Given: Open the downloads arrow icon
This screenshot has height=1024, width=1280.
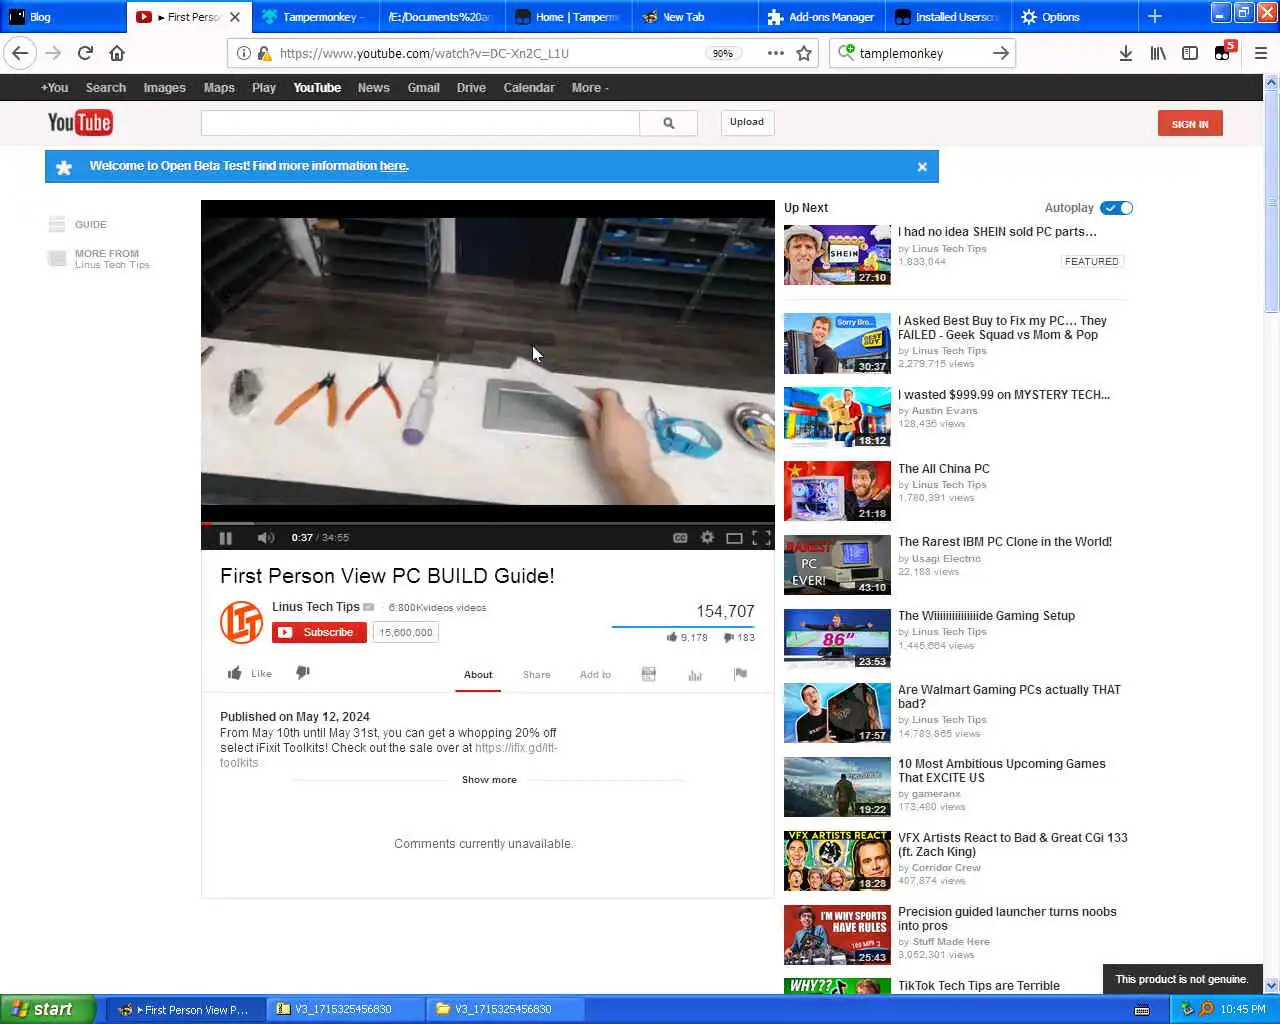Looking at the screenshot, I should click(x=1125, y=53).
